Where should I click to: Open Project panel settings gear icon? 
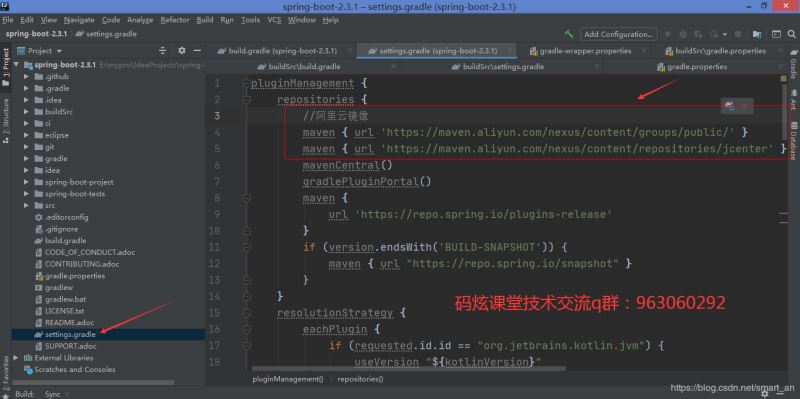pos(182,51)
